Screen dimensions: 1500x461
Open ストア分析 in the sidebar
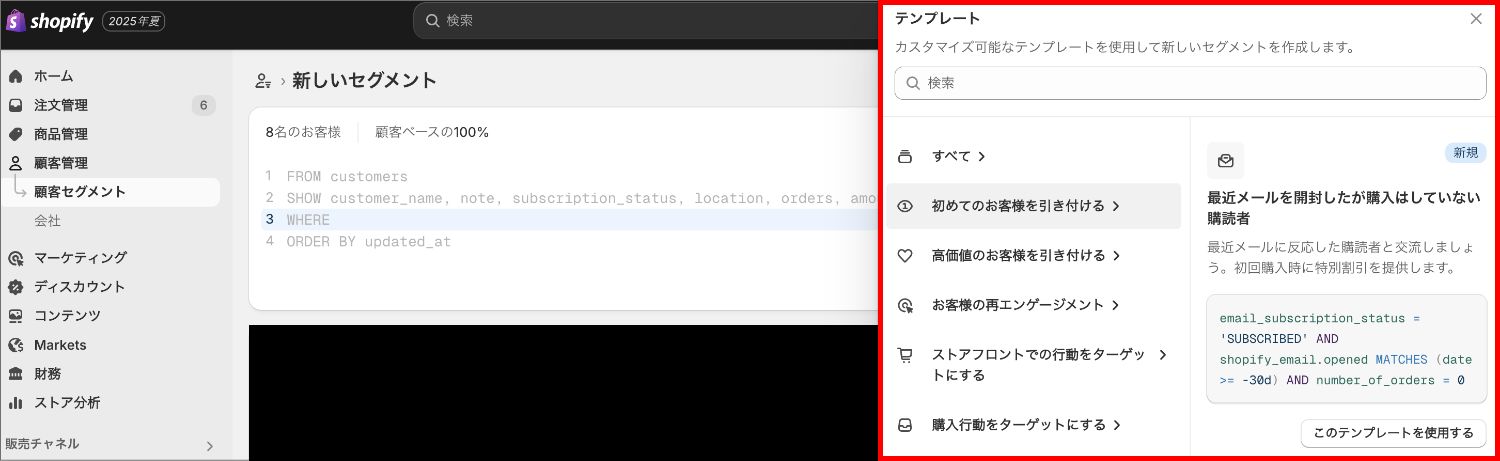pos(66,403)
